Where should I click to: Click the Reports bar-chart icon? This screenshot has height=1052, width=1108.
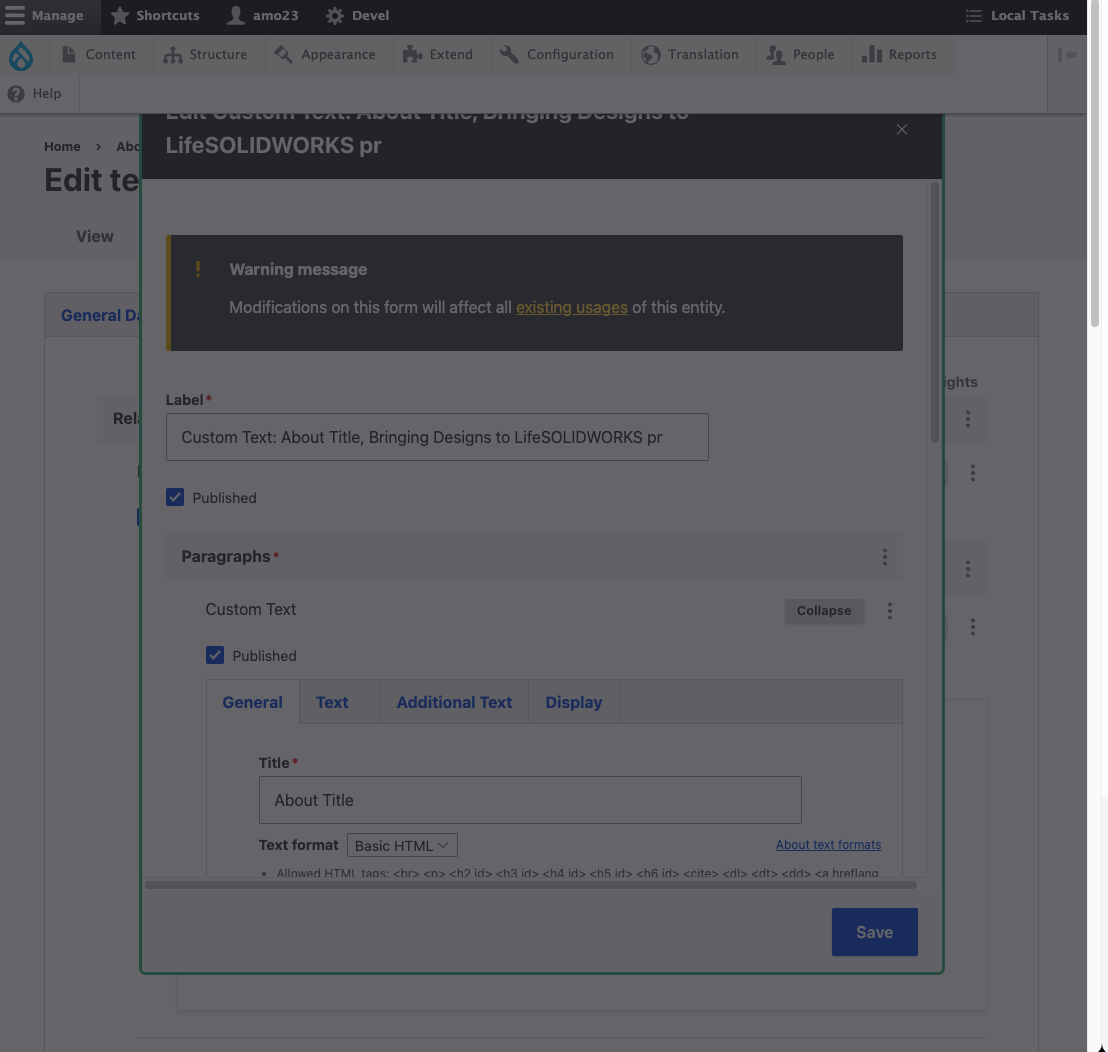tap(872, 54)
